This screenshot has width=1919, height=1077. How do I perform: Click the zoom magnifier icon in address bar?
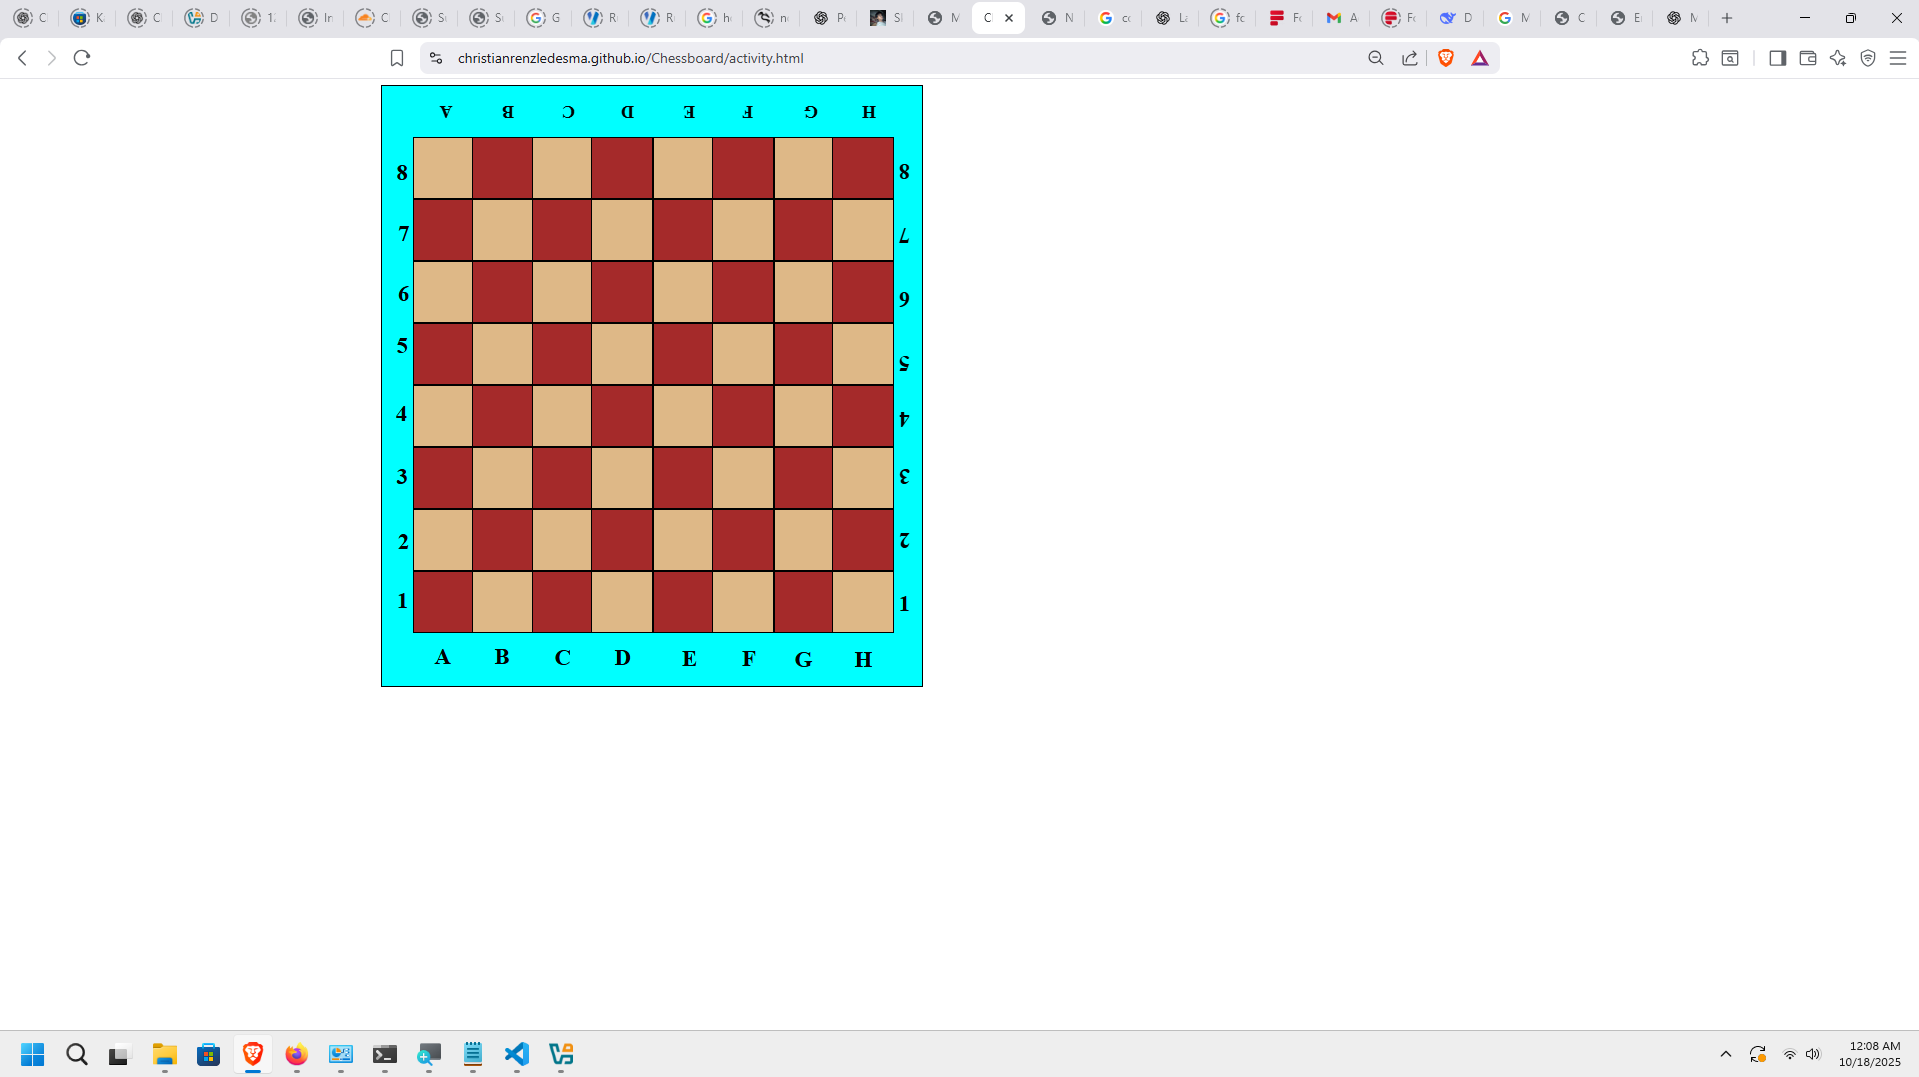(x=1376, y=58)
